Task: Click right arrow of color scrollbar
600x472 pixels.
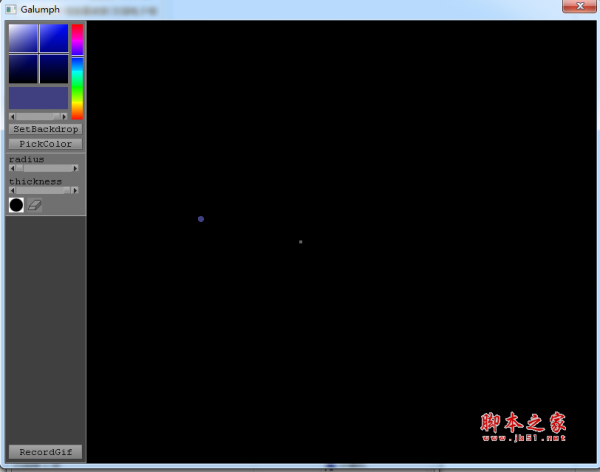Action: [x=64, y=116]
